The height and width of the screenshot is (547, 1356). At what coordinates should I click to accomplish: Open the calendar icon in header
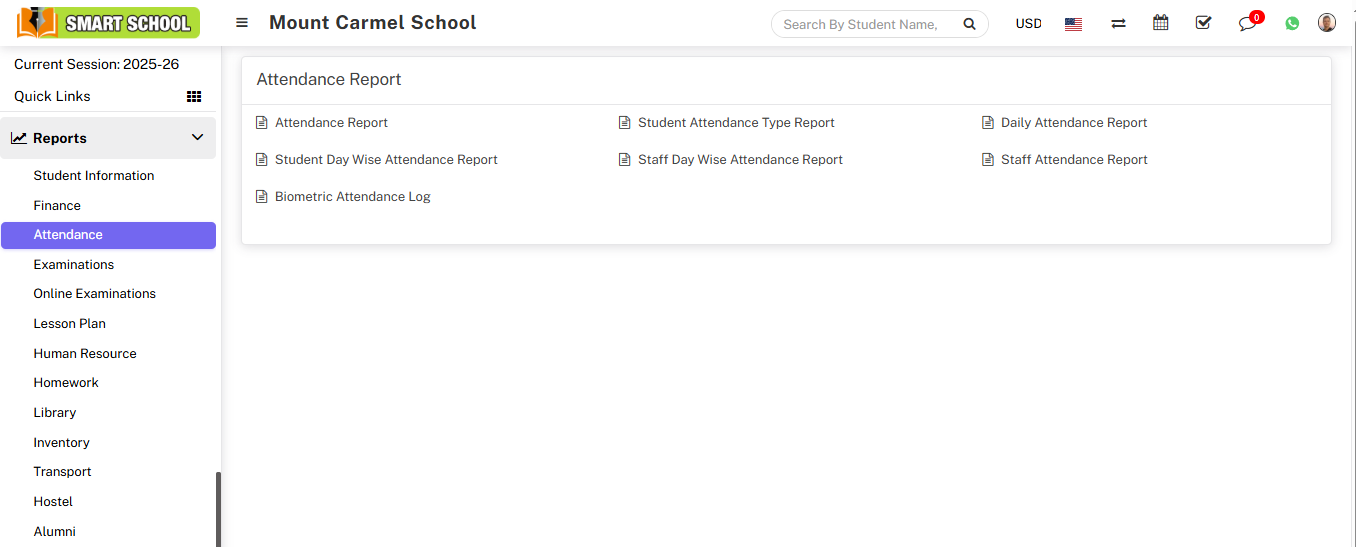pyautogui.click(x=1160, y=23)
